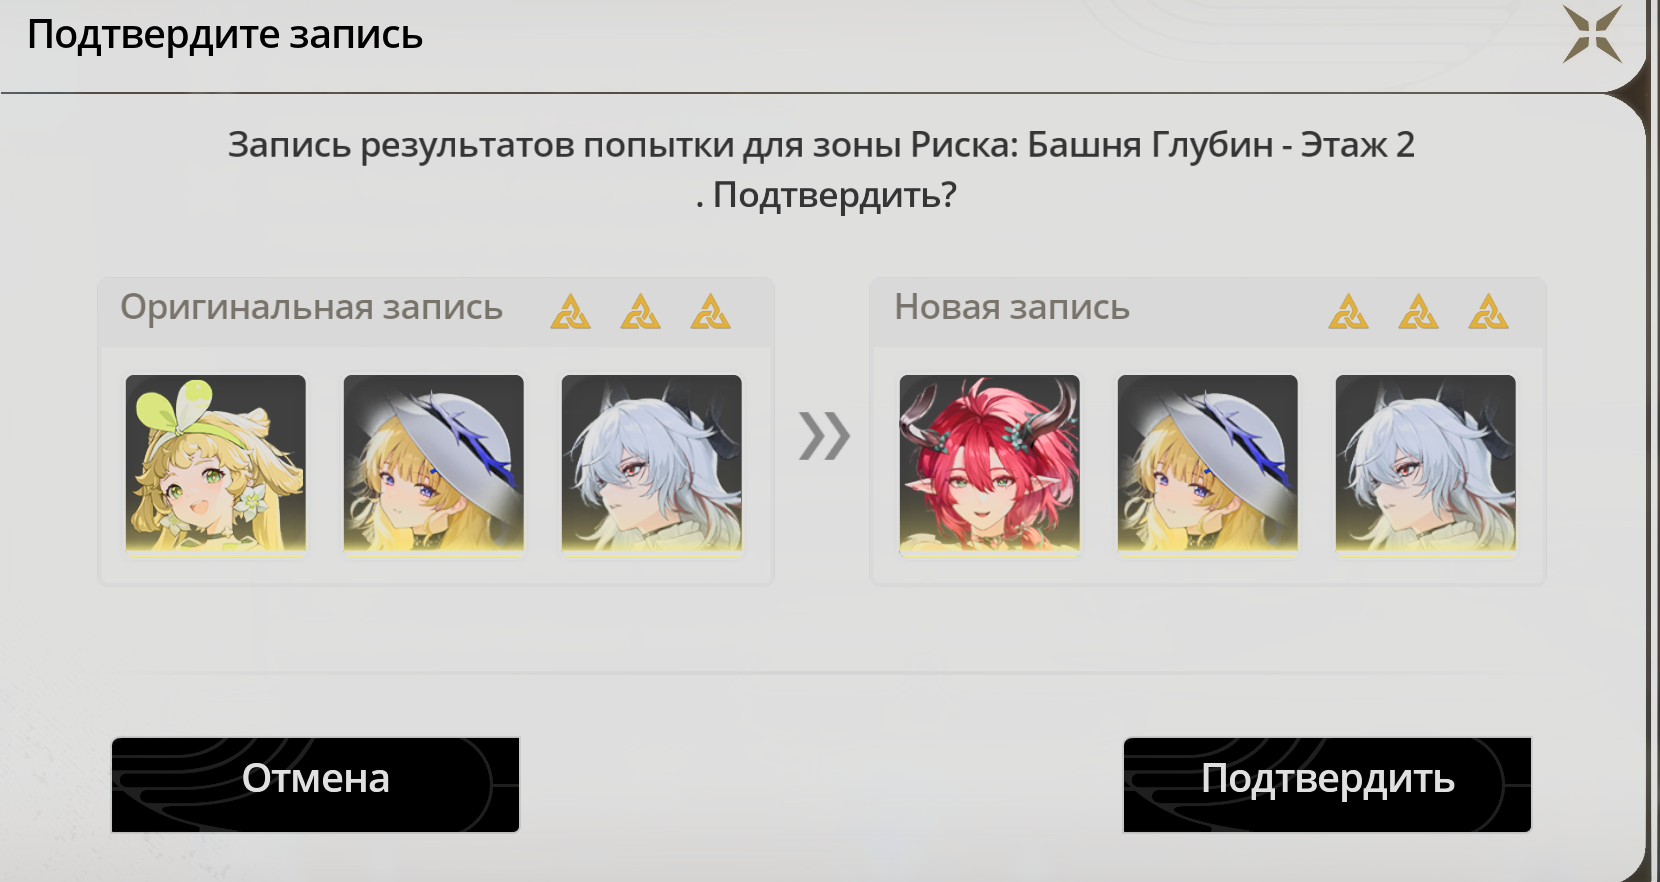This screenshot has width=1660, height=882.
Task: Click the double chevron arrow between records
Action: coord(824,436)
